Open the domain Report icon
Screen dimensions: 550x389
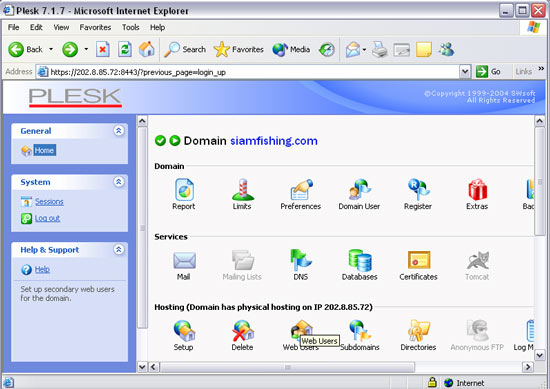click(x=184, y=190)
